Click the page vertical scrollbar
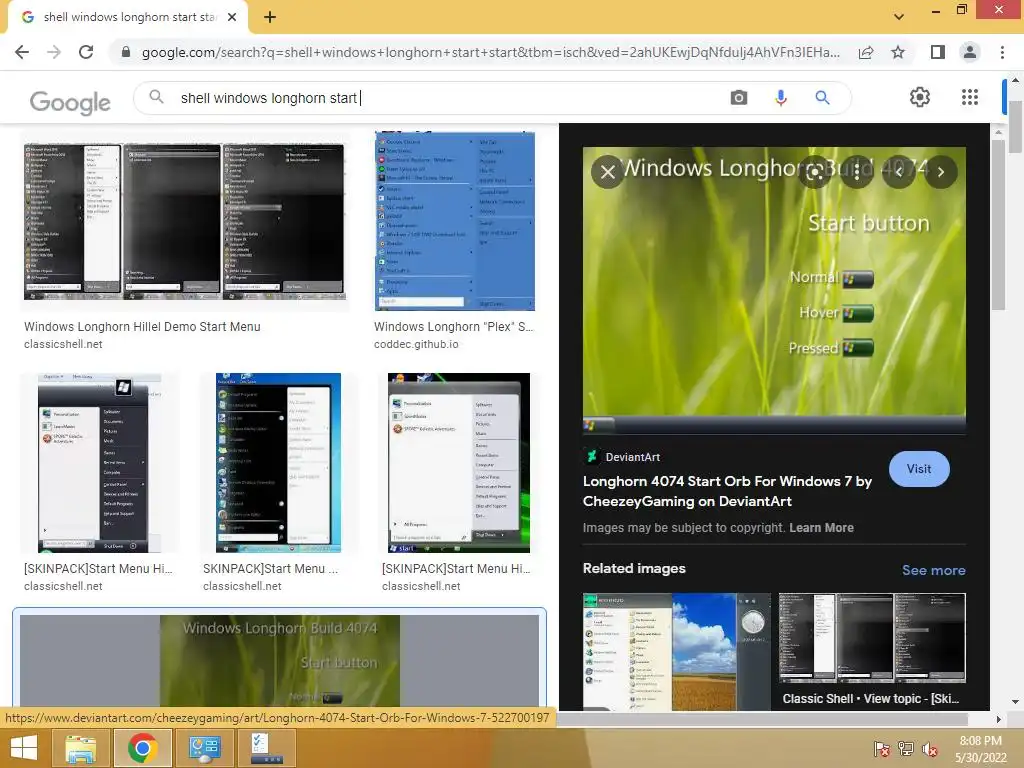This screenshot has width=1024, height=768. pos(1015,127)
